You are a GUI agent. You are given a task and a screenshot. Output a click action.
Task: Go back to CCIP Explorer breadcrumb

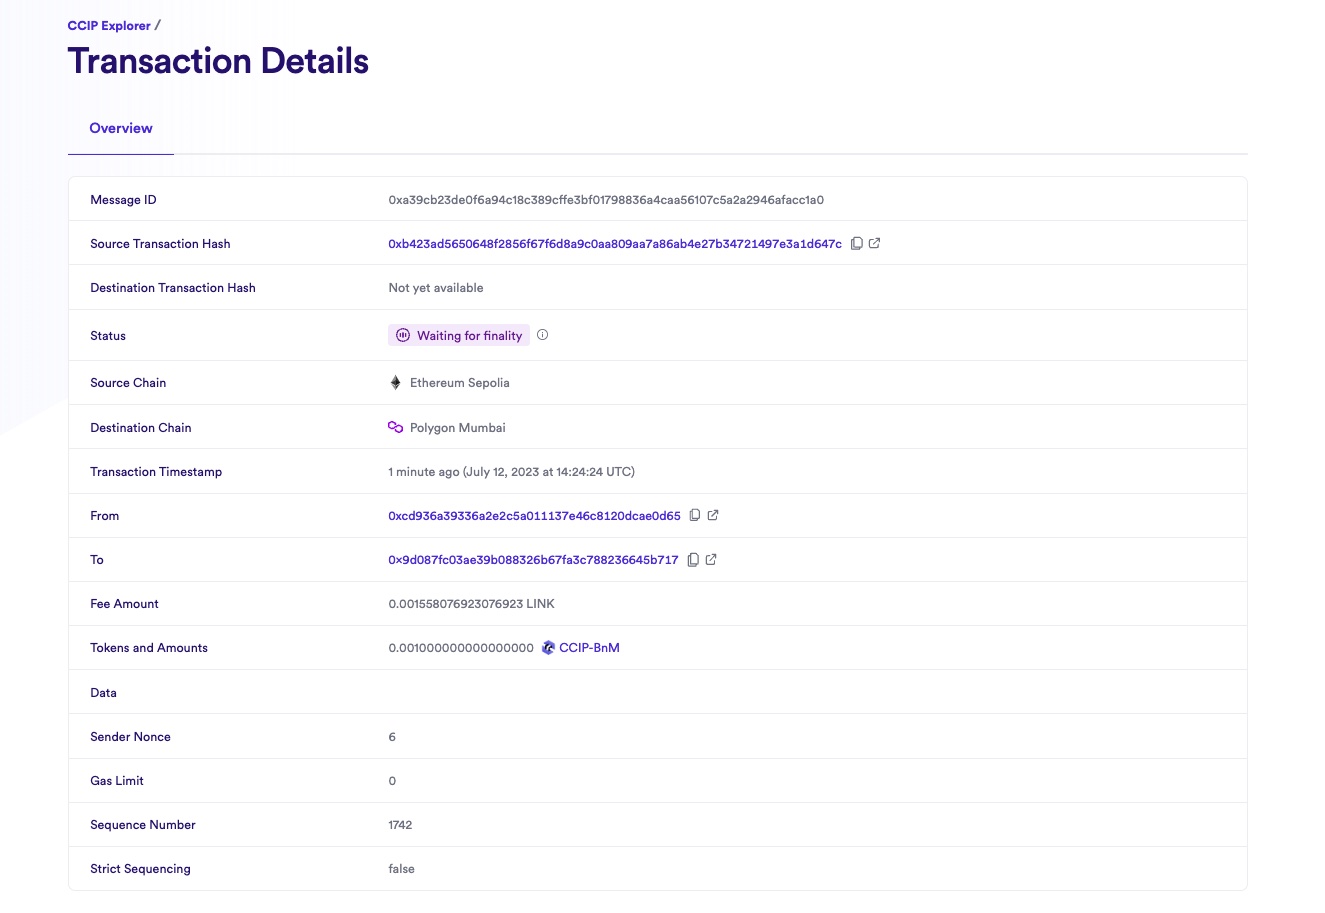point(109,25)
